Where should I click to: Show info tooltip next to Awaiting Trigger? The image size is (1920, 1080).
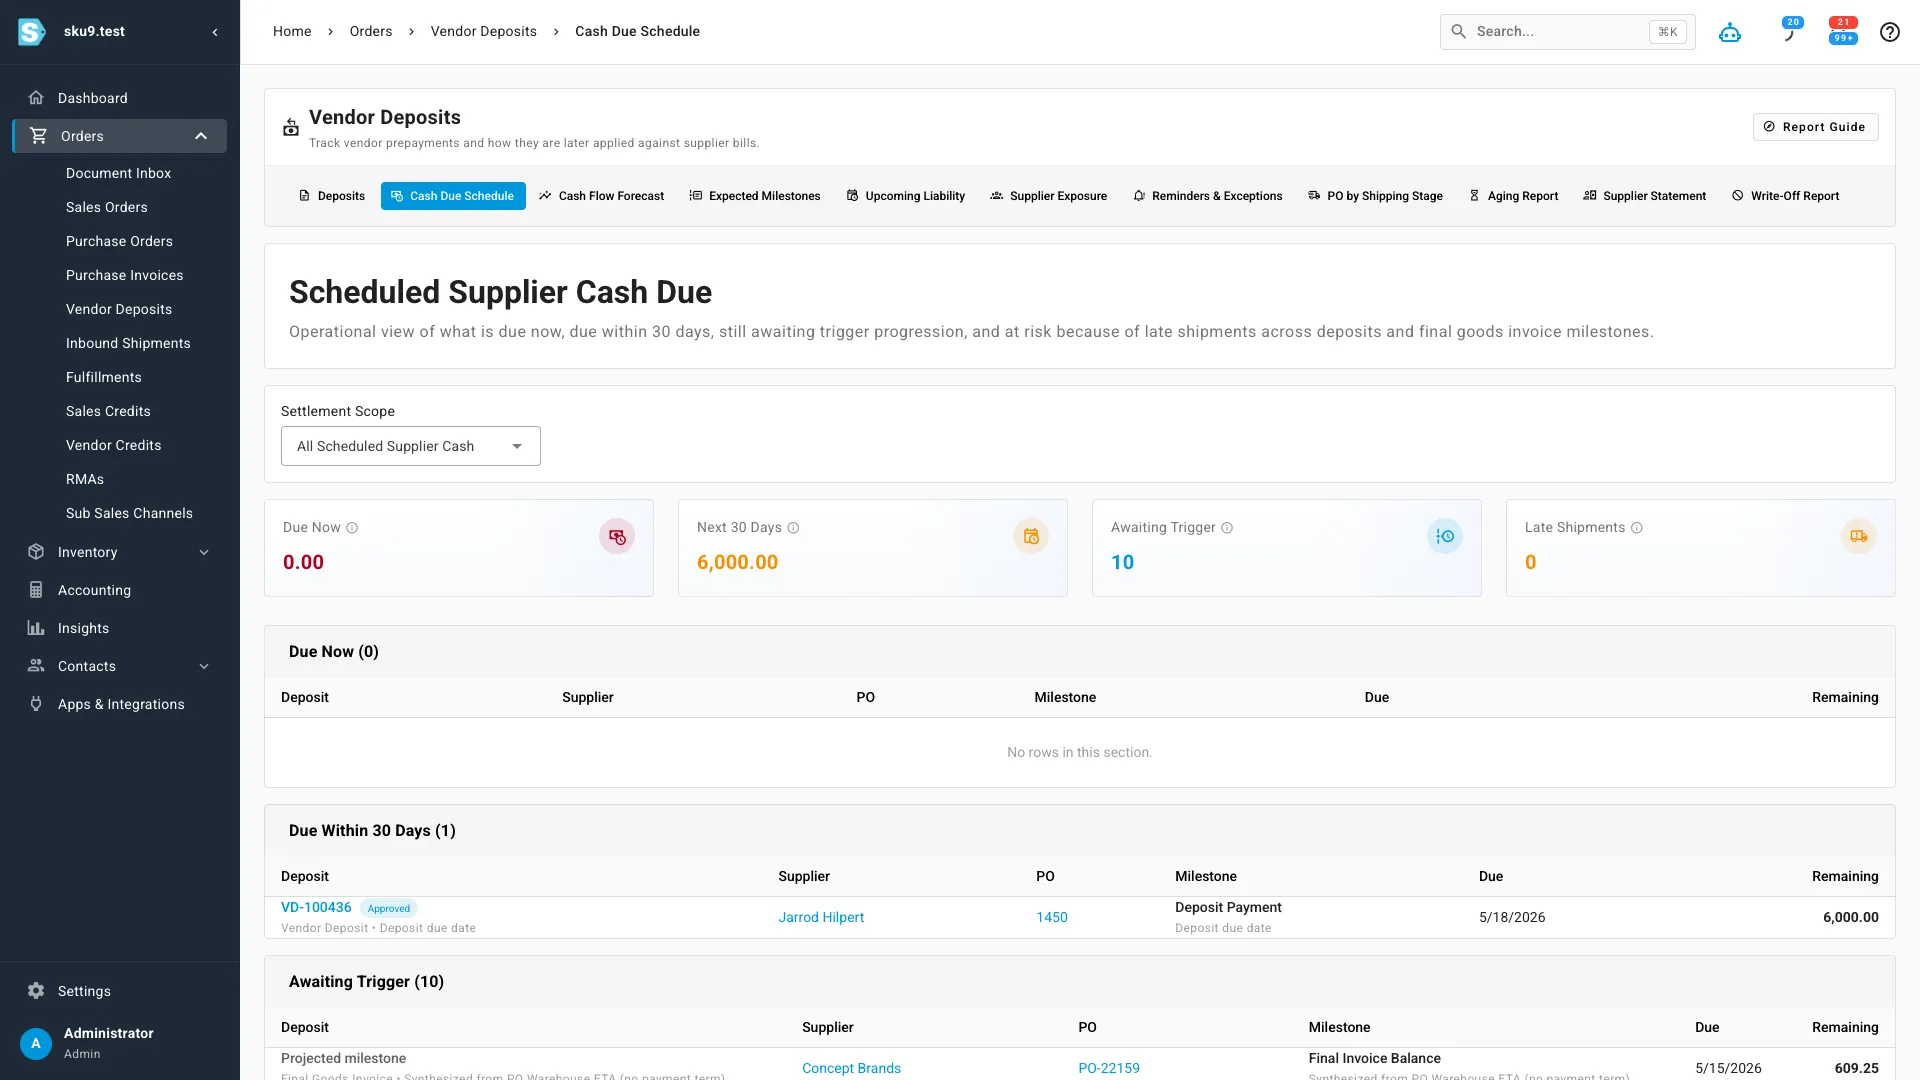pyautogui.click(x=1227, y=528)
